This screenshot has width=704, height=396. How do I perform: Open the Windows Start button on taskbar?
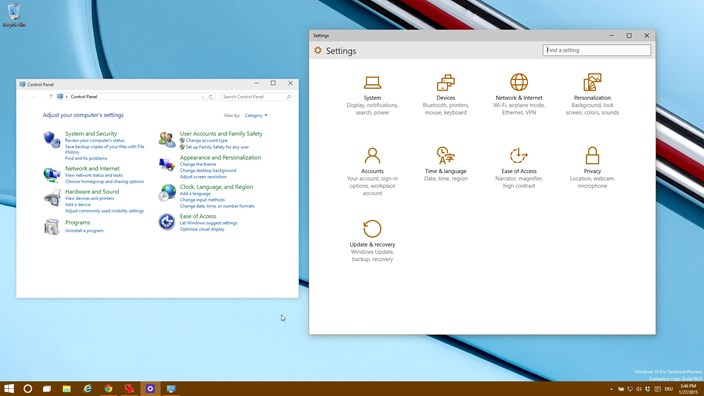(x=9, y=389)
